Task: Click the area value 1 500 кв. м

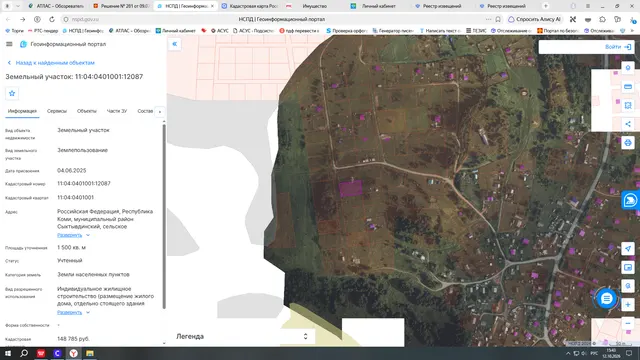Action: coord(71,248)
